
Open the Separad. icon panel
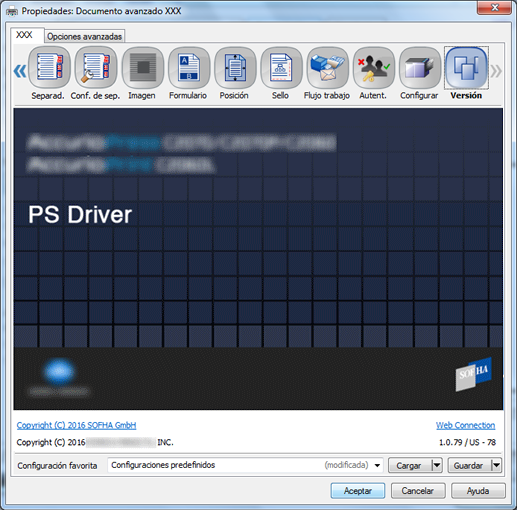pyautogui.click(x=49, y=68)
